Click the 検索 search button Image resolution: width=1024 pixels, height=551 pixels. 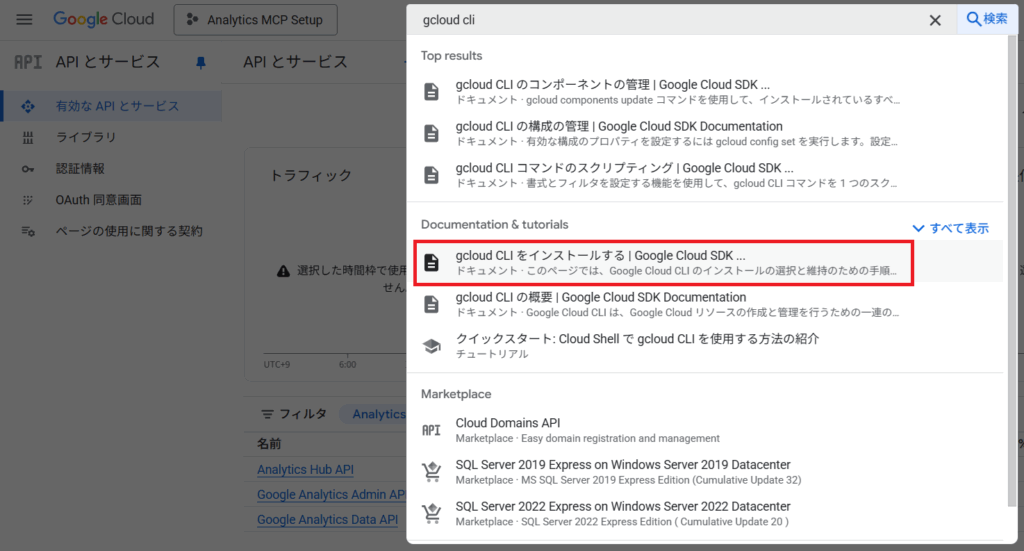[987, 19]
